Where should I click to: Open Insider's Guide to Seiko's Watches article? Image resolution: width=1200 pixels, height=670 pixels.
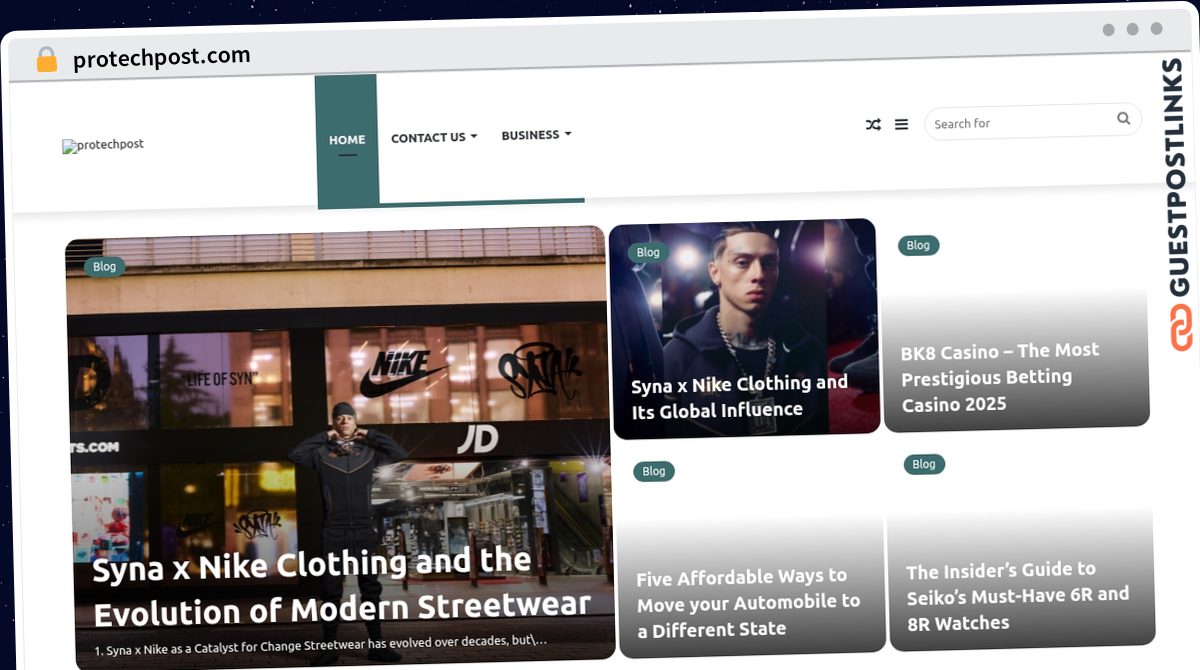[1017, 596]
